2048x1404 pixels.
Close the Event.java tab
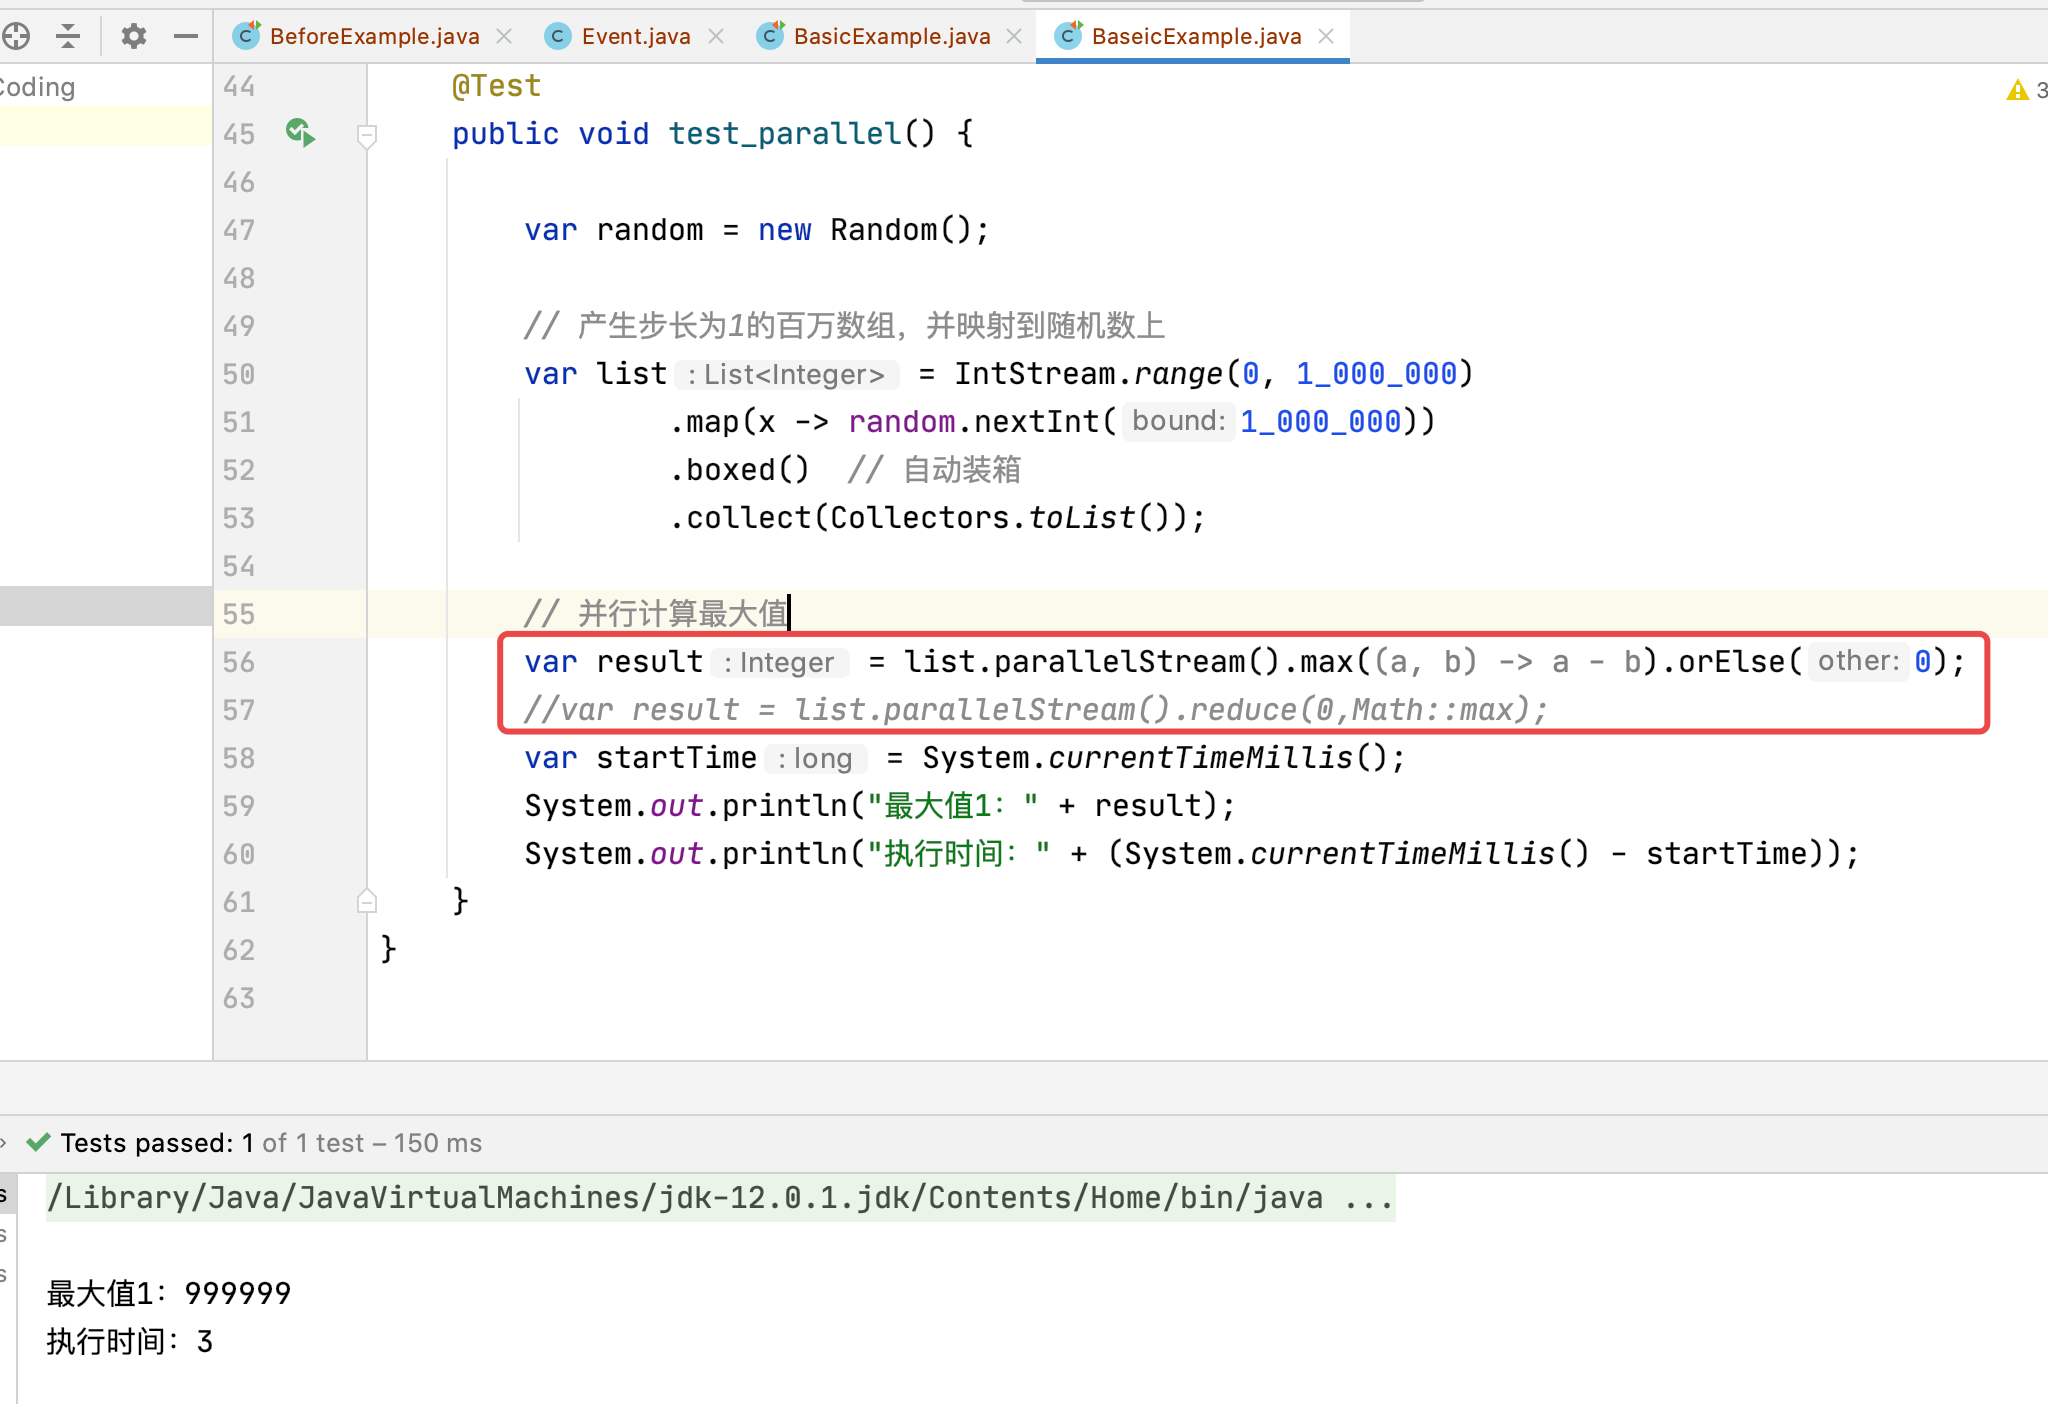(x=716, y=36)
